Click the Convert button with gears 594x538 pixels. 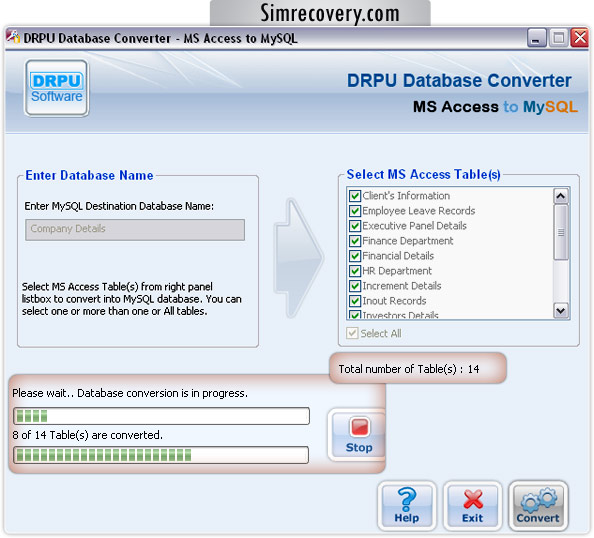click(538, 506)
